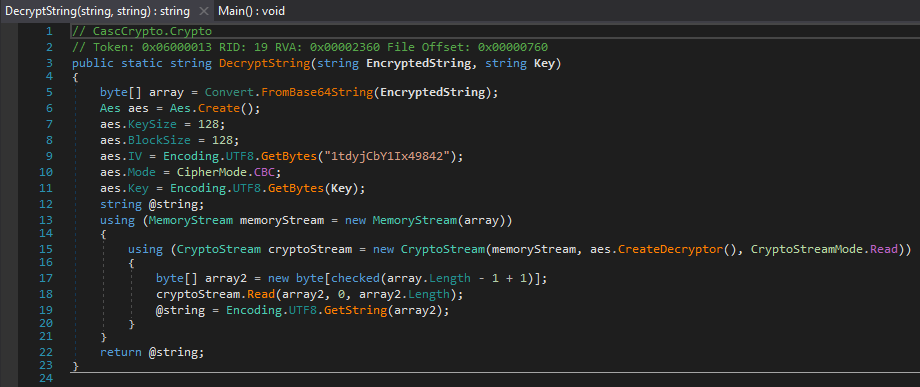Click the Aes.Create() call on line 6
This screenshot has height=387, width=920.
point(215,108)
